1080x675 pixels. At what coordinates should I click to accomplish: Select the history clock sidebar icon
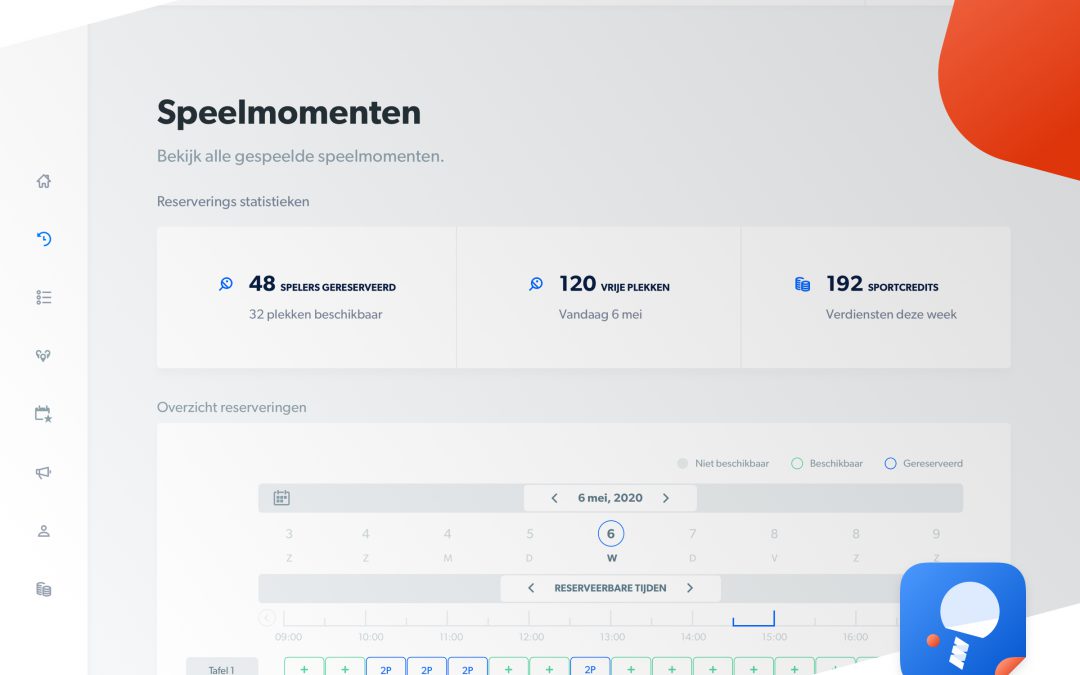[43, 239]
